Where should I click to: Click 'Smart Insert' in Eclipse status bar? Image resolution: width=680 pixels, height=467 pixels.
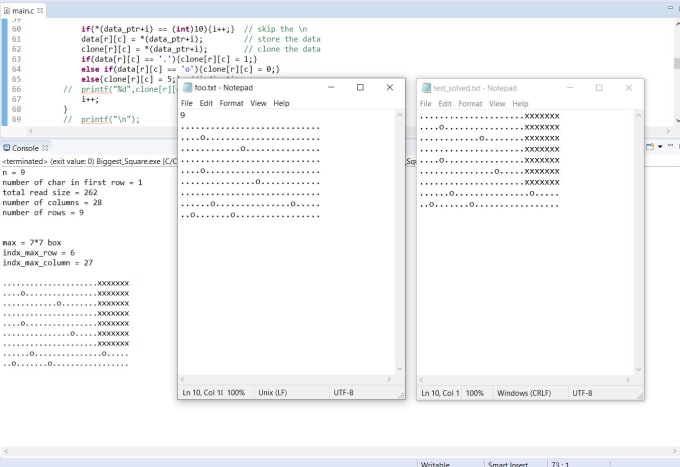pyautogui.click(x=508, y=464)
